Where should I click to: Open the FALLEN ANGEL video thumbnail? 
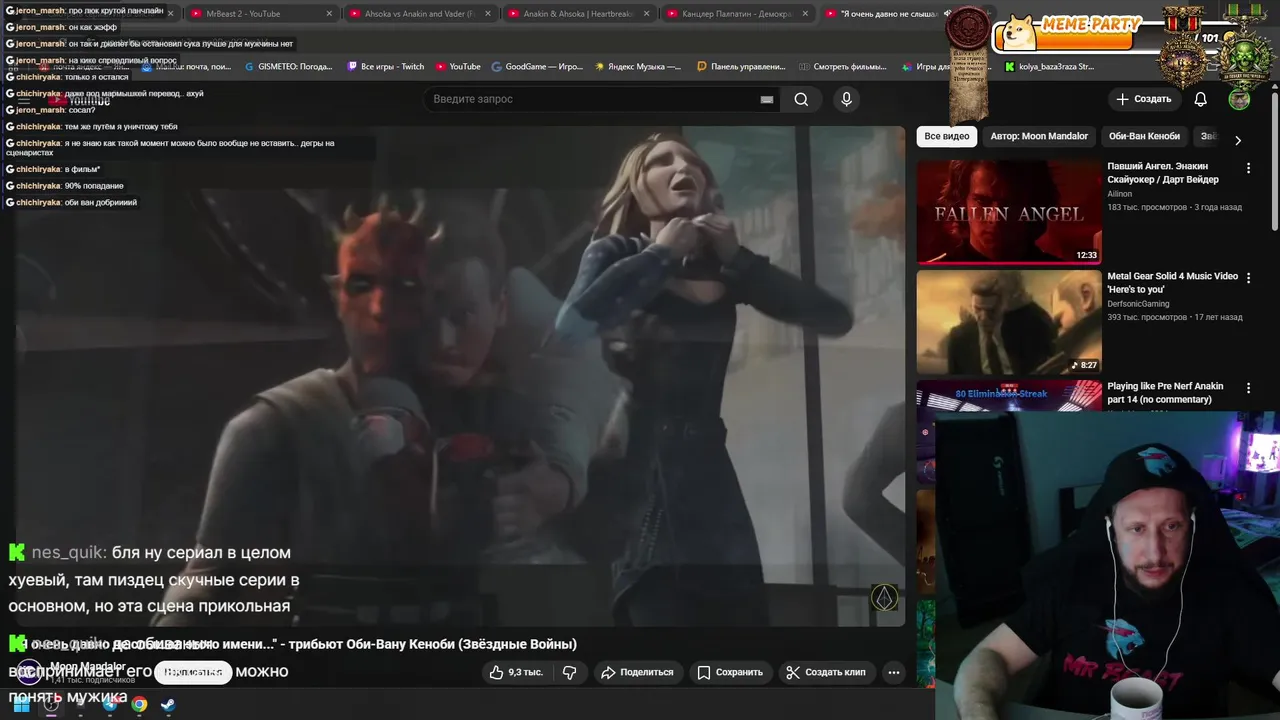(1009, 212)
